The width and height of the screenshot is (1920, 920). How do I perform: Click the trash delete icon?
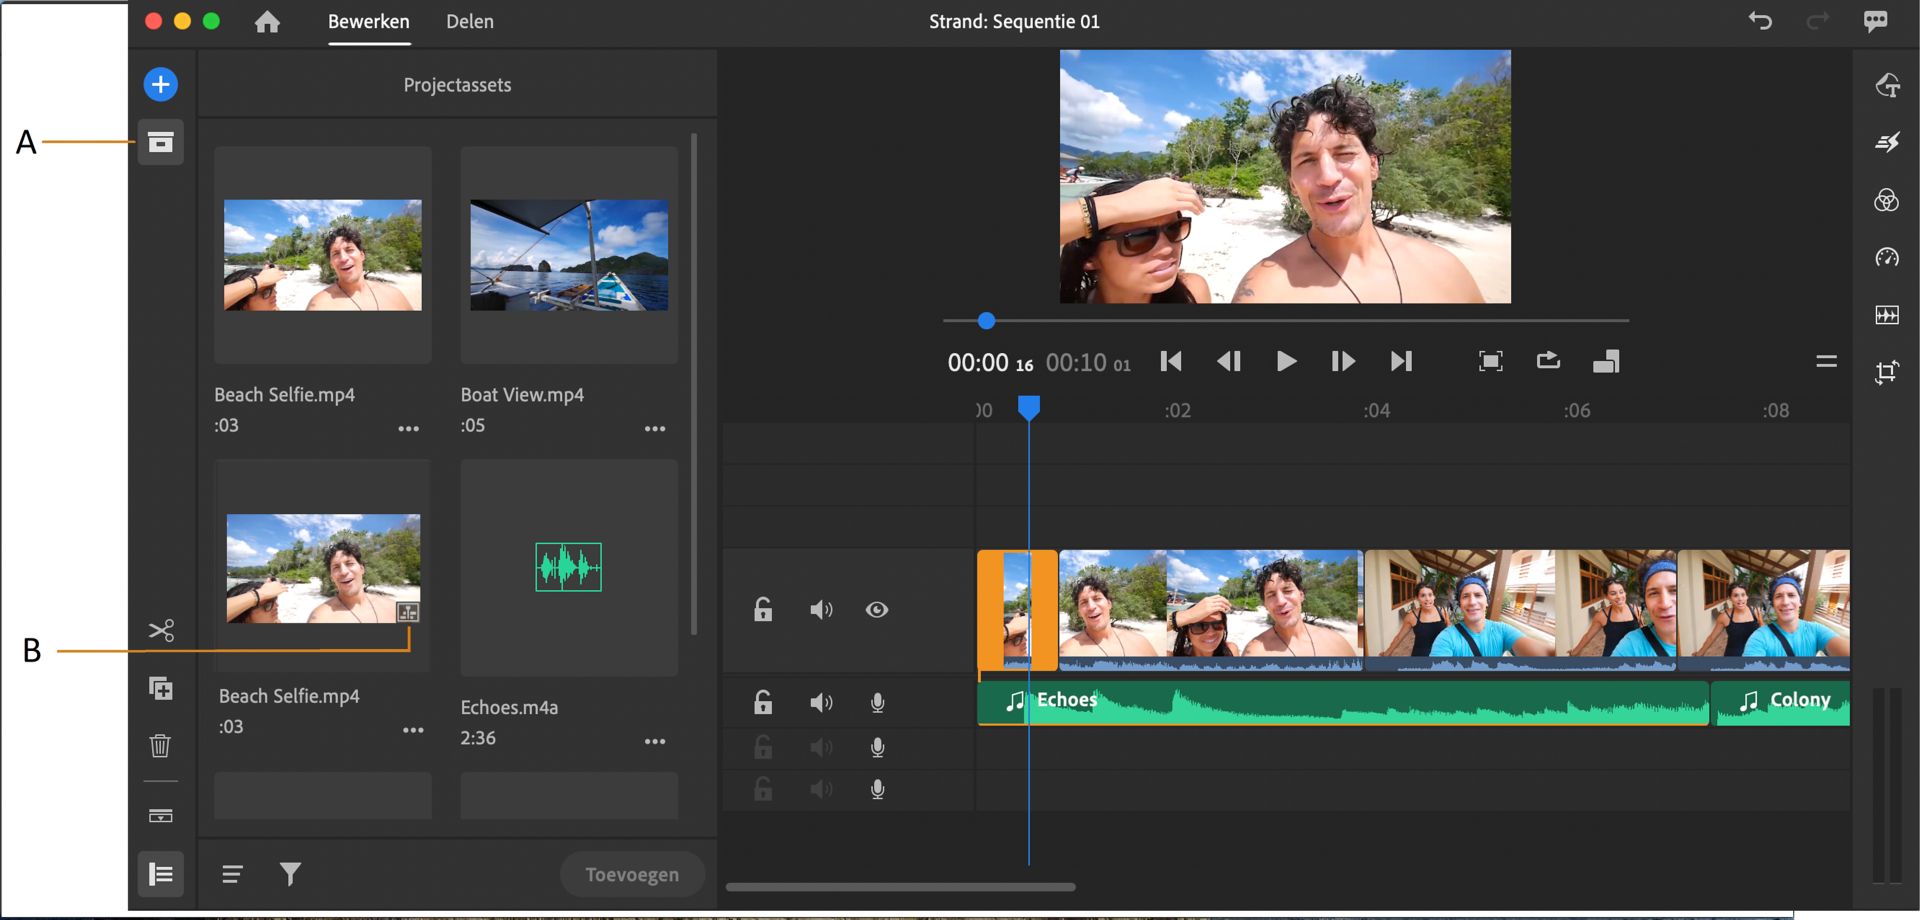(x=160, y=745)
